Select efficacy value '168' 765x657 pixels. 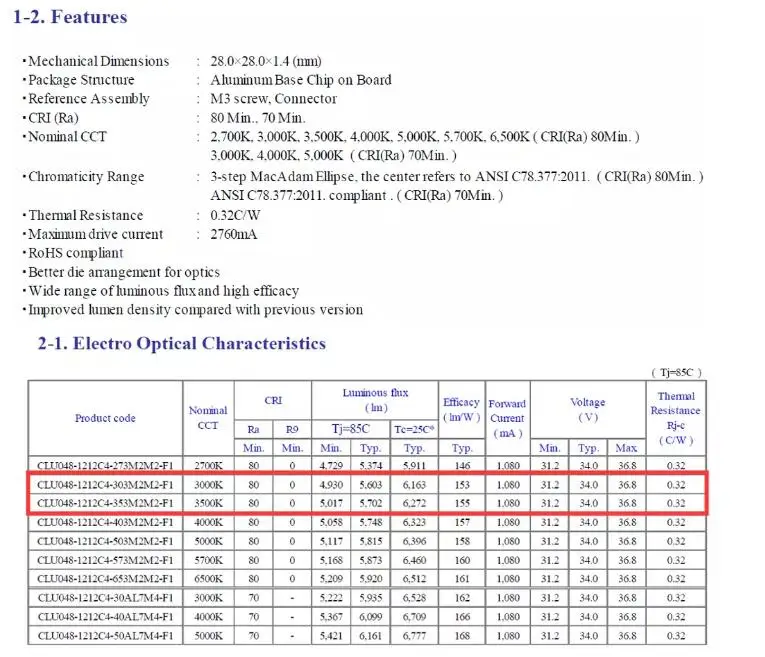[x=462, y=636]
